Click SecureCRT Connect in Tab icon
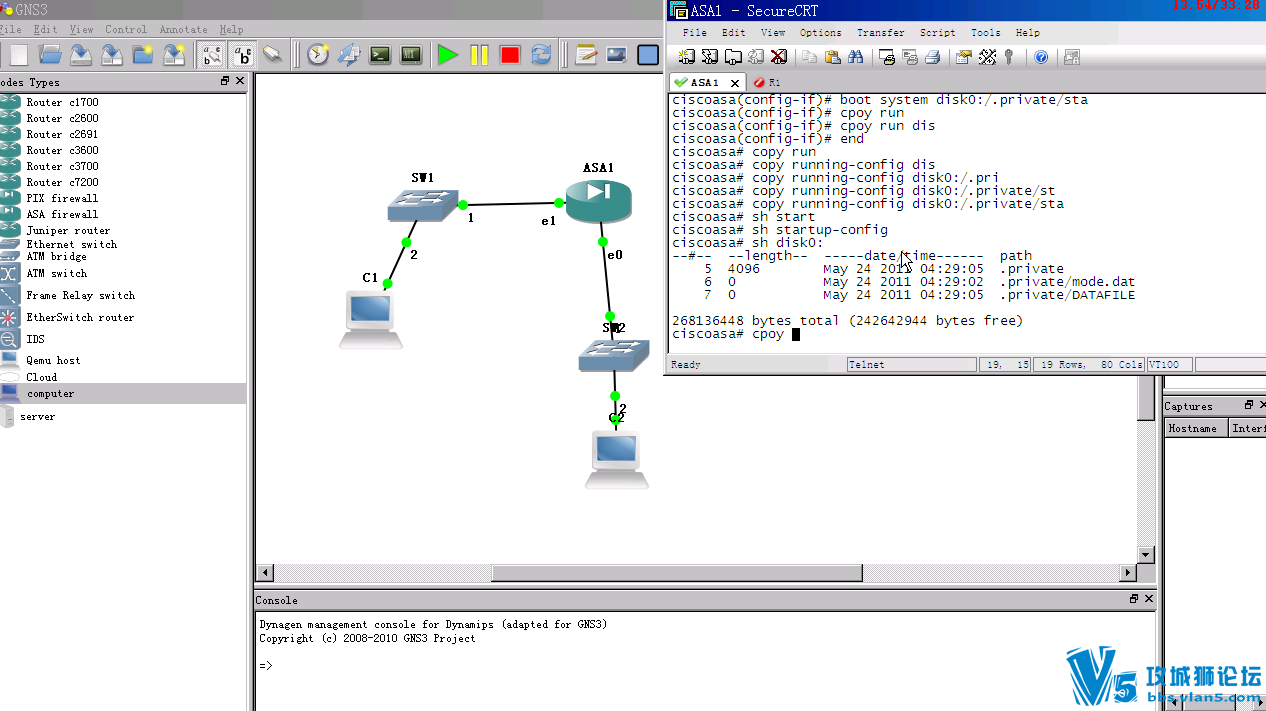1266x711 pixels. 733,57
